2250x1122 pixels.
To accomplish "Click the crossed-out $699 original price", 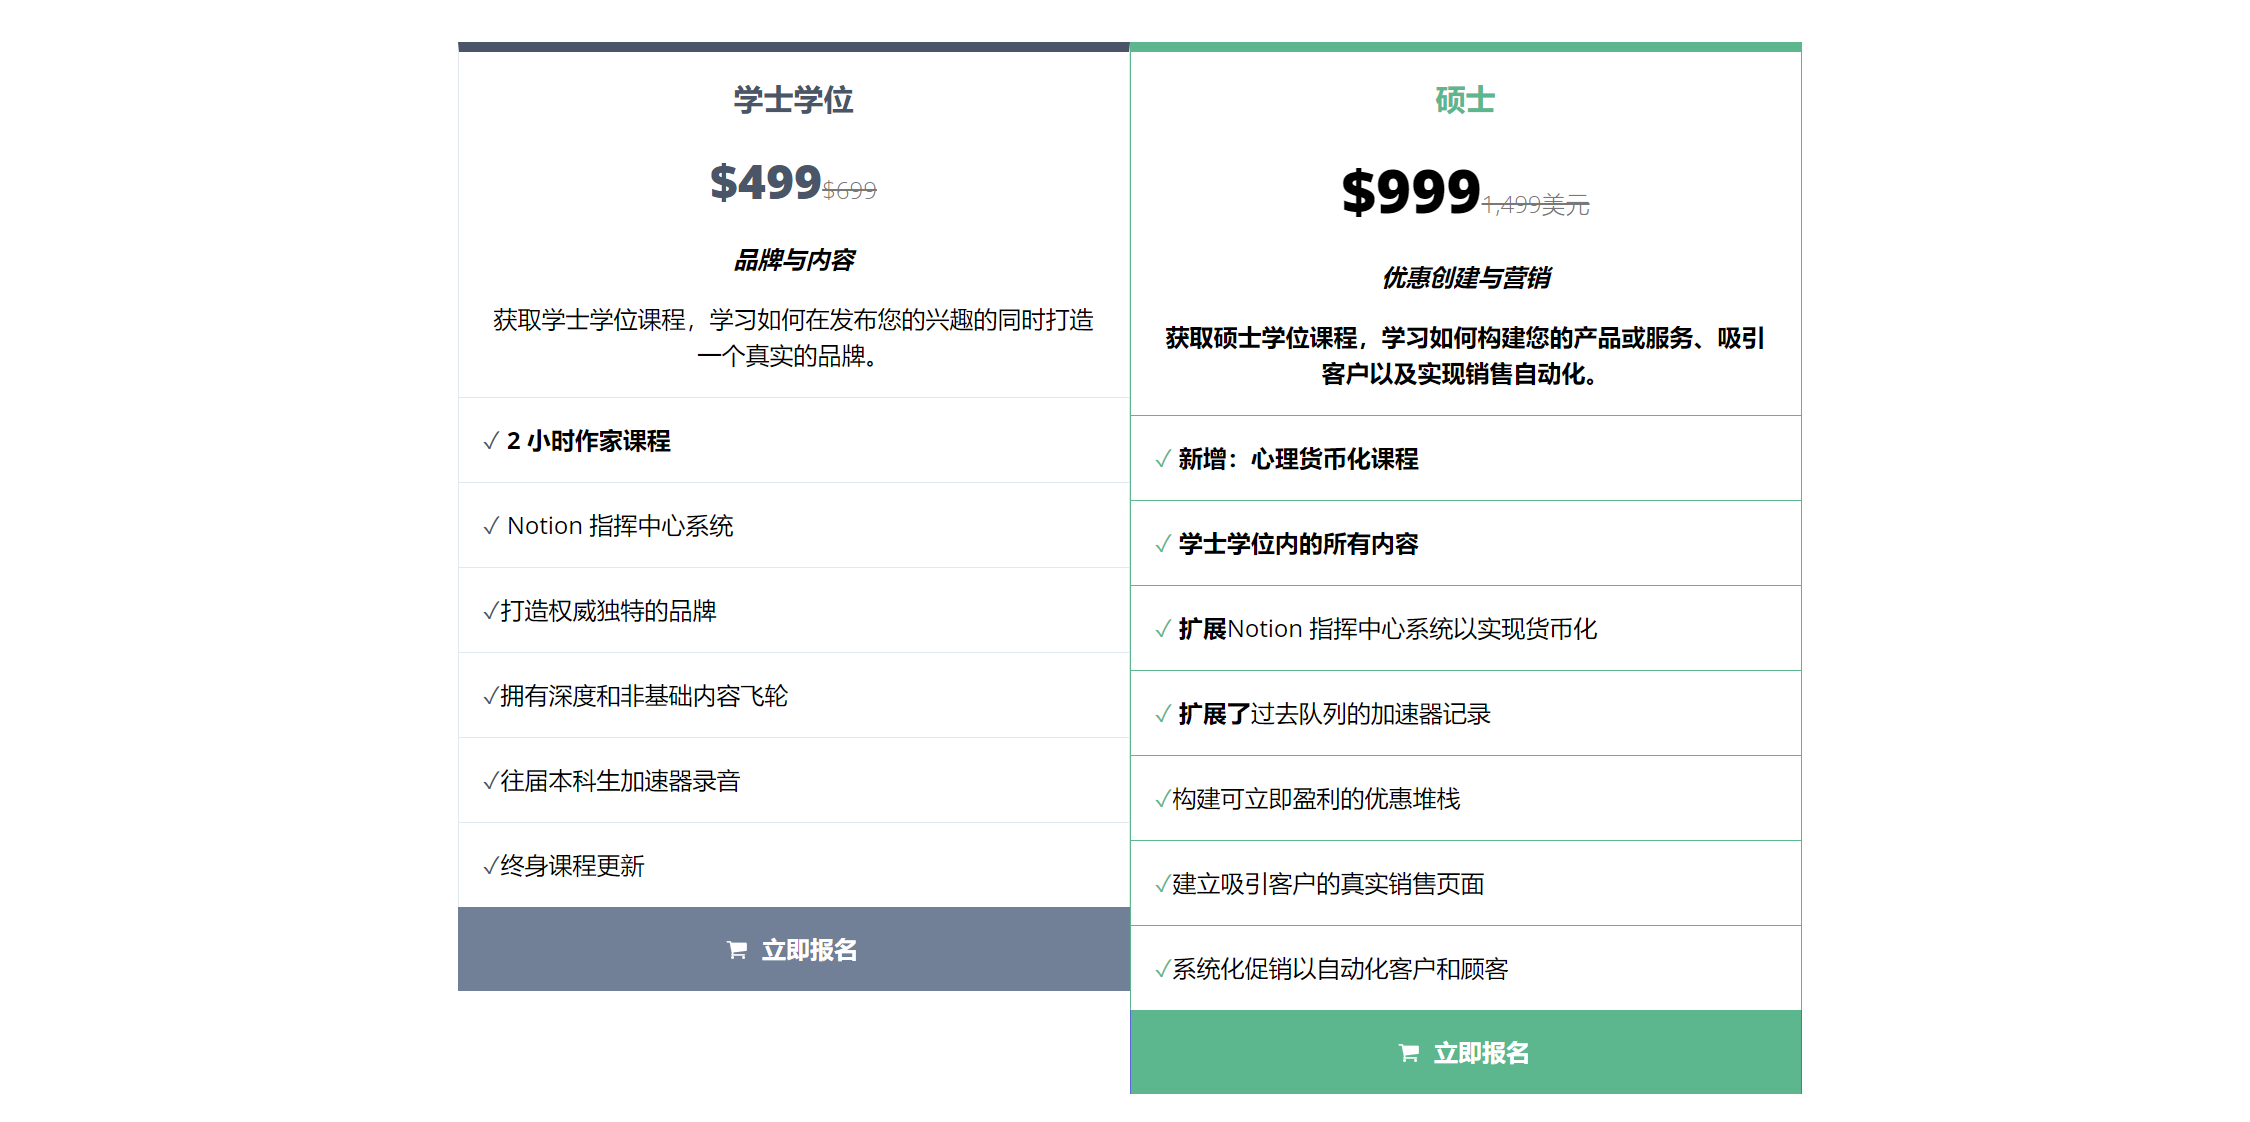I will coord(849,190).
